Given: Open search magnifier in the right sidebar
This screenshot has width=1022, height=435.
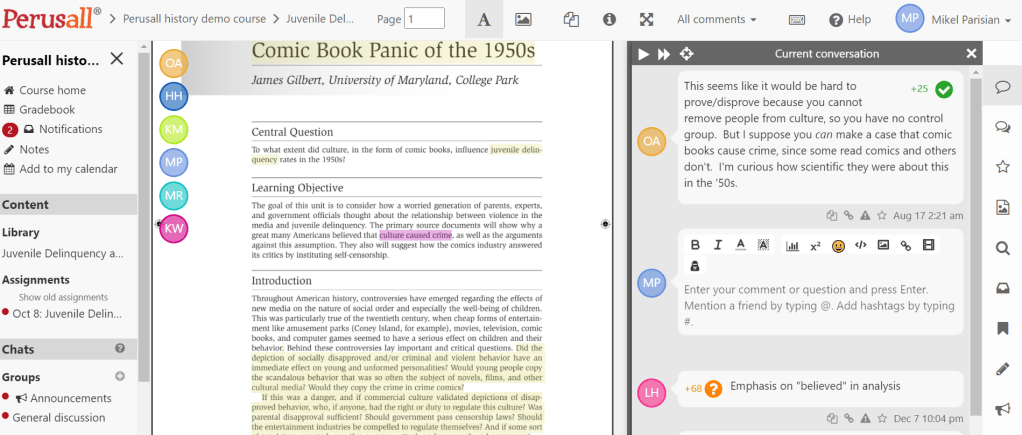Looking at the screenshot, I should [x=1002, y=248].
